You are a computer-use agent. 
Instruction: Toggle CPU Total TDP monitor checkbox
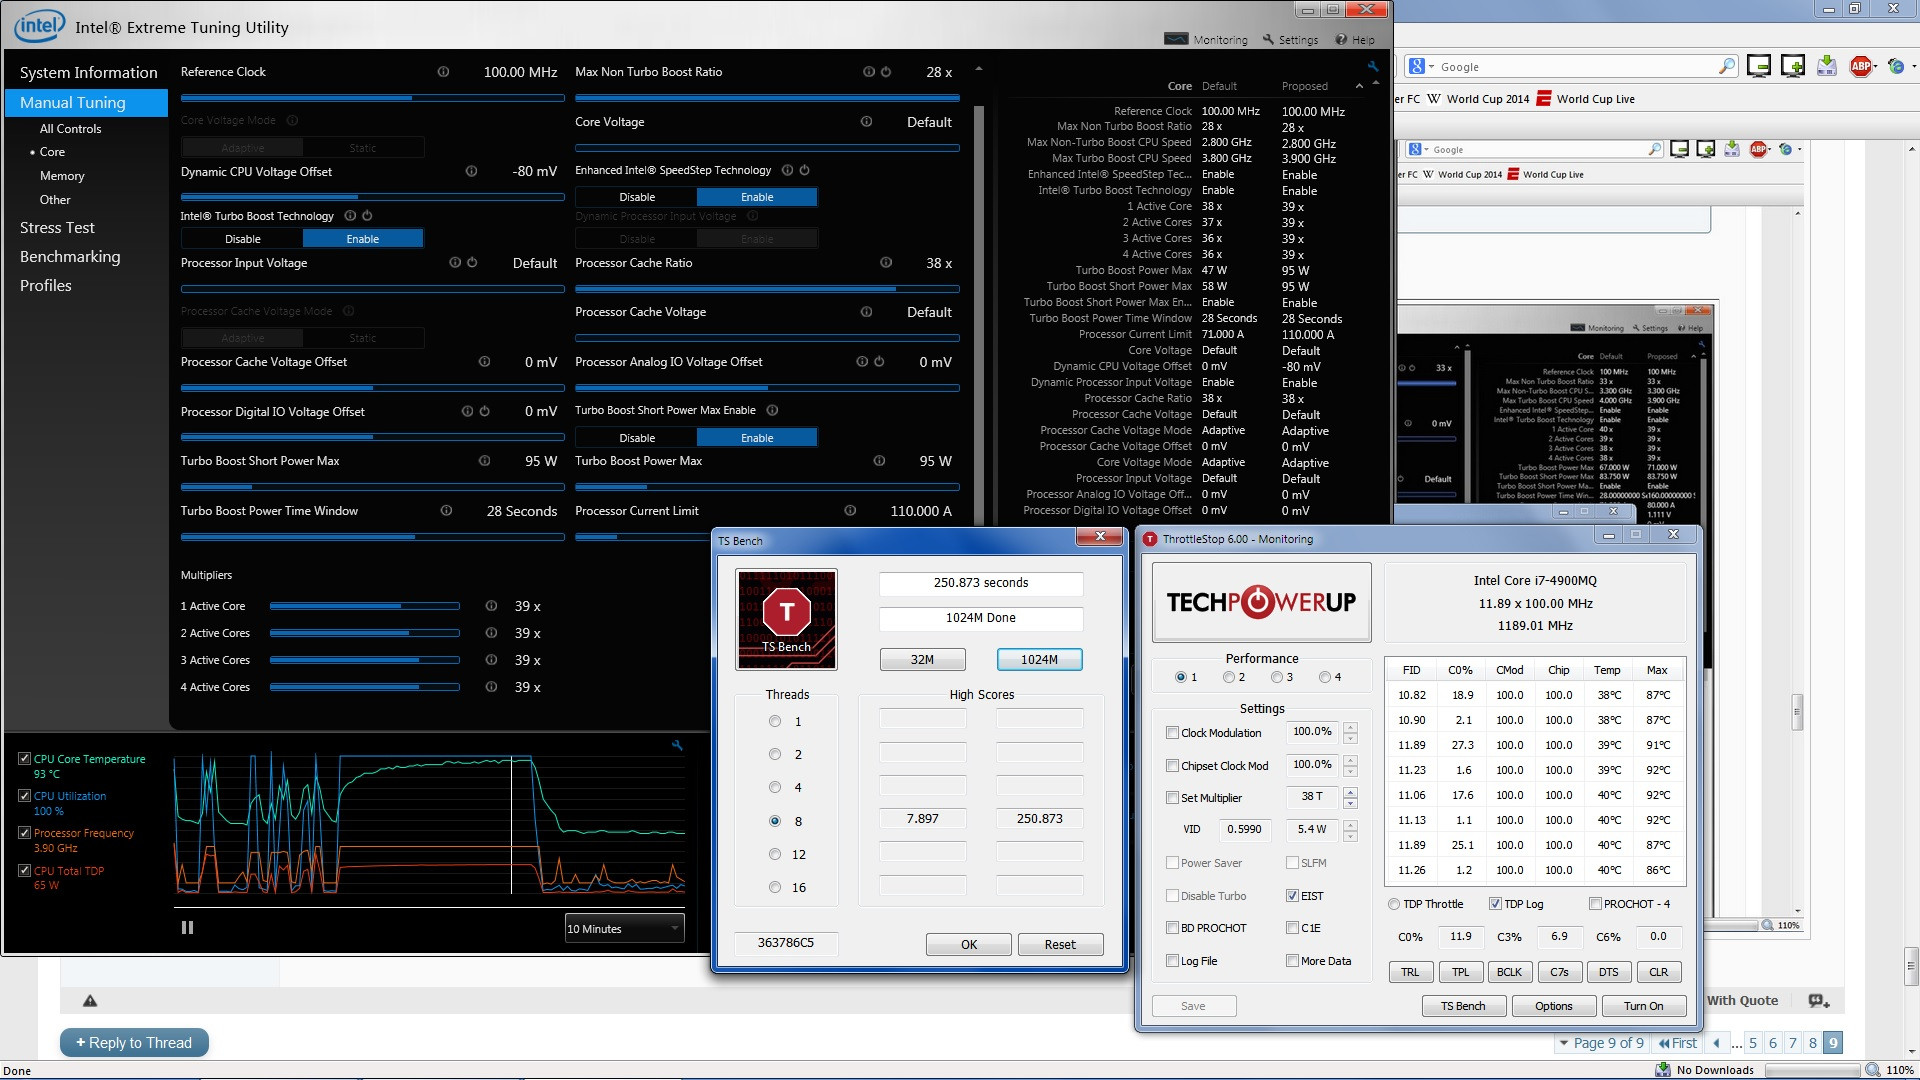tap(25, 871)
